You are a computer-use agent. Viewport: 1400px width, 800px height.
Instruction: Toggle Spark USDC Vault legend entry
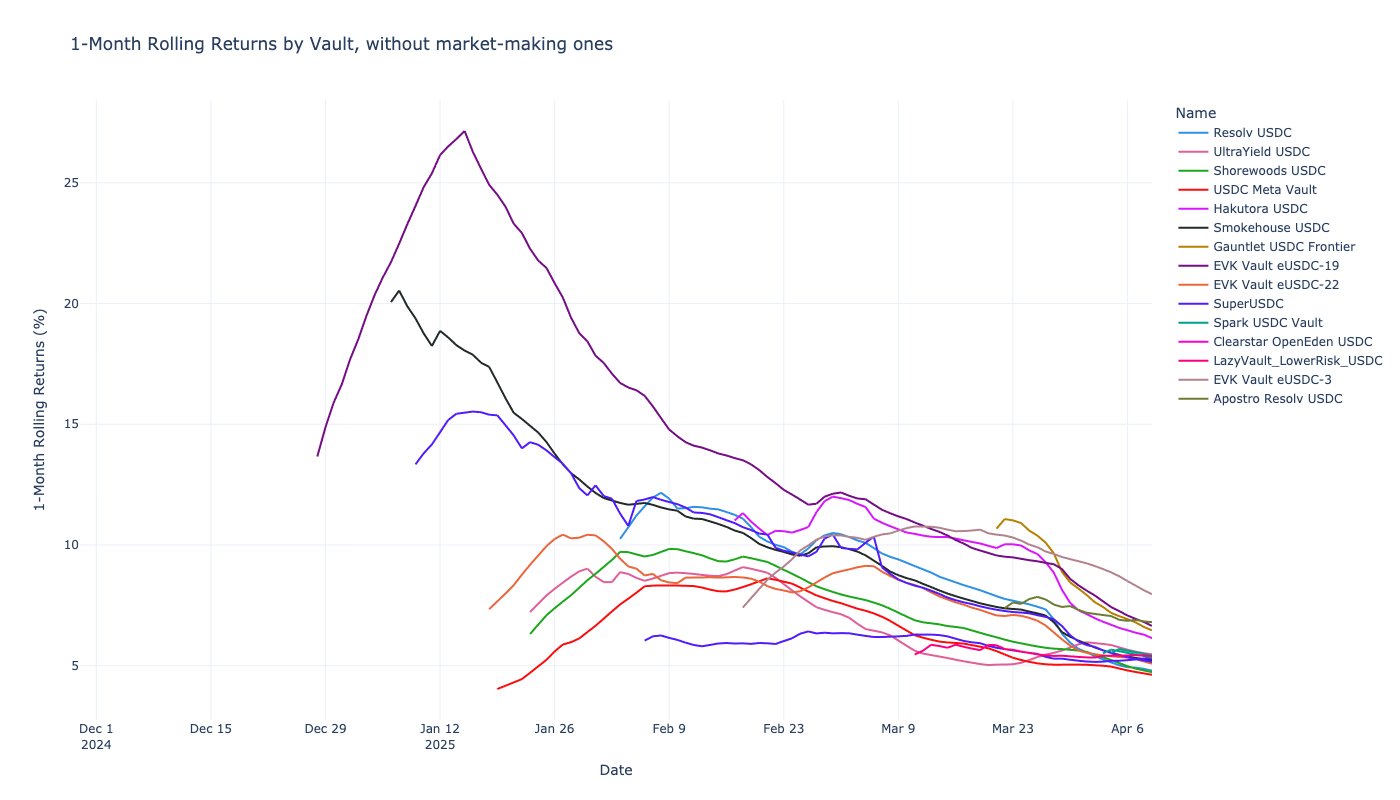click(x=1267, y=323)
